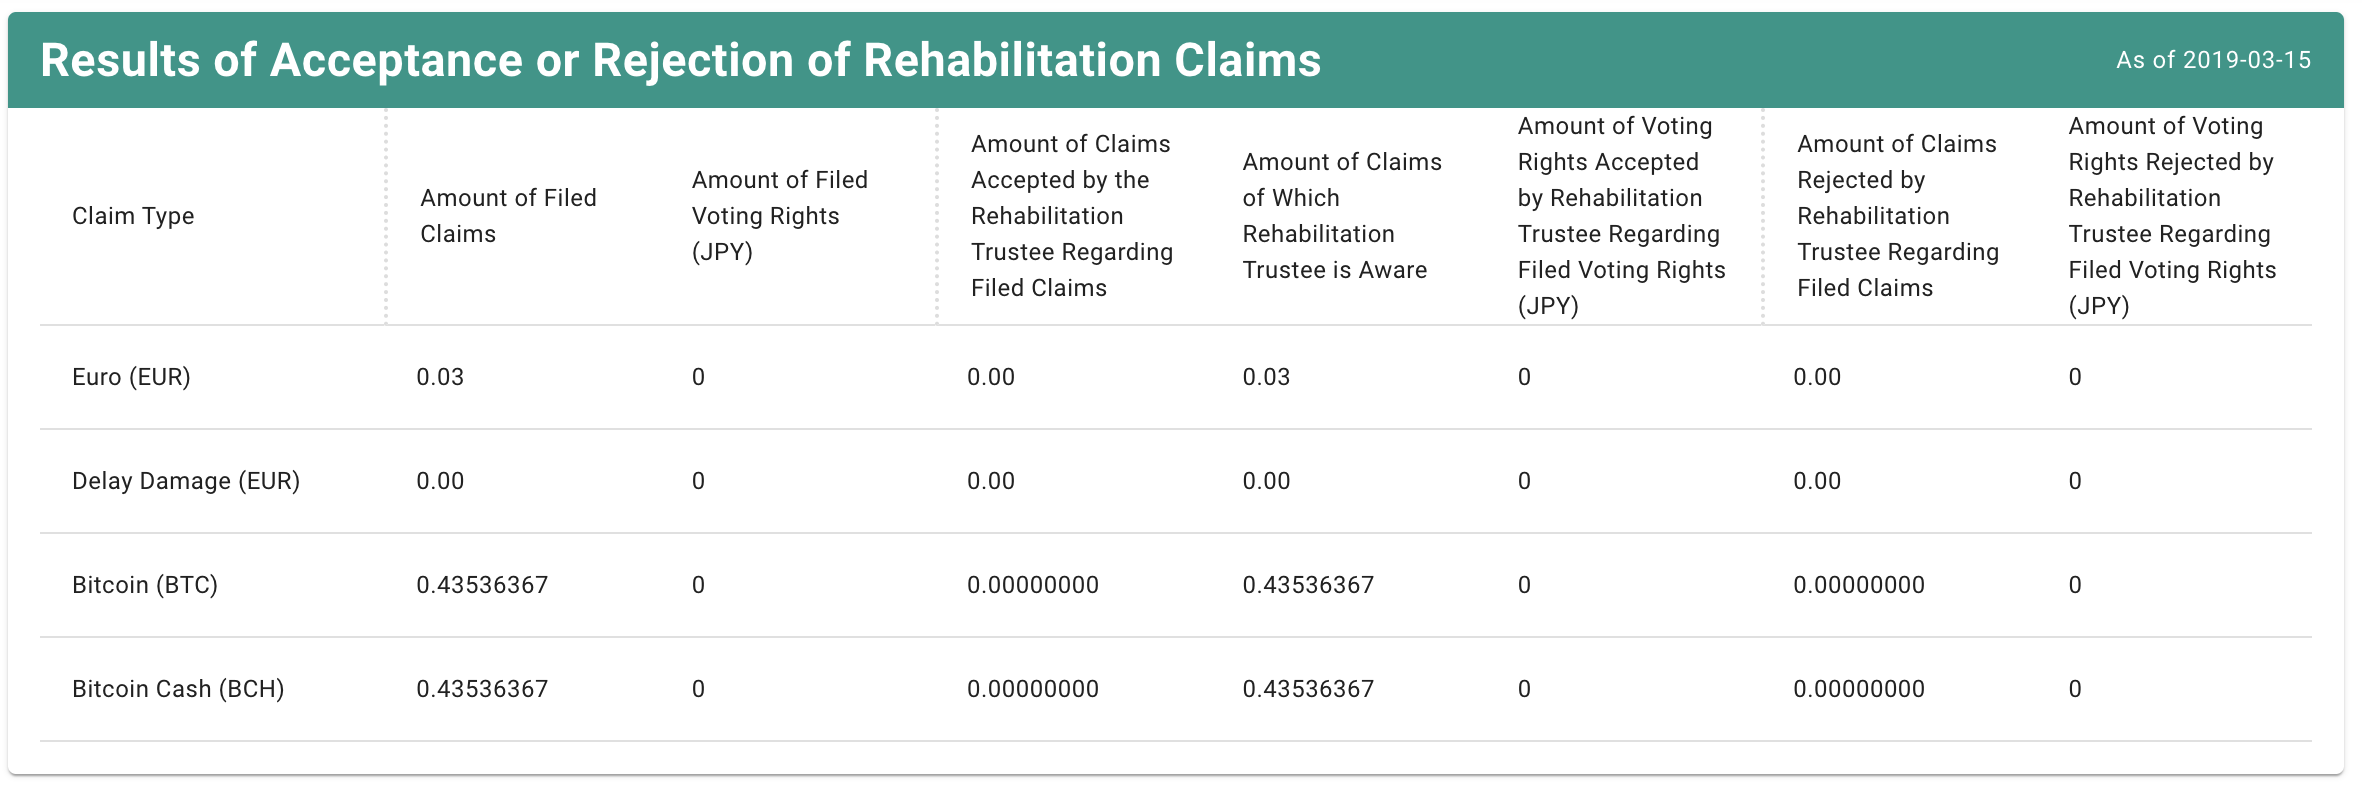
Task: Click 'Amount of Claims Accepted' column header
Action: [1071, 216]
